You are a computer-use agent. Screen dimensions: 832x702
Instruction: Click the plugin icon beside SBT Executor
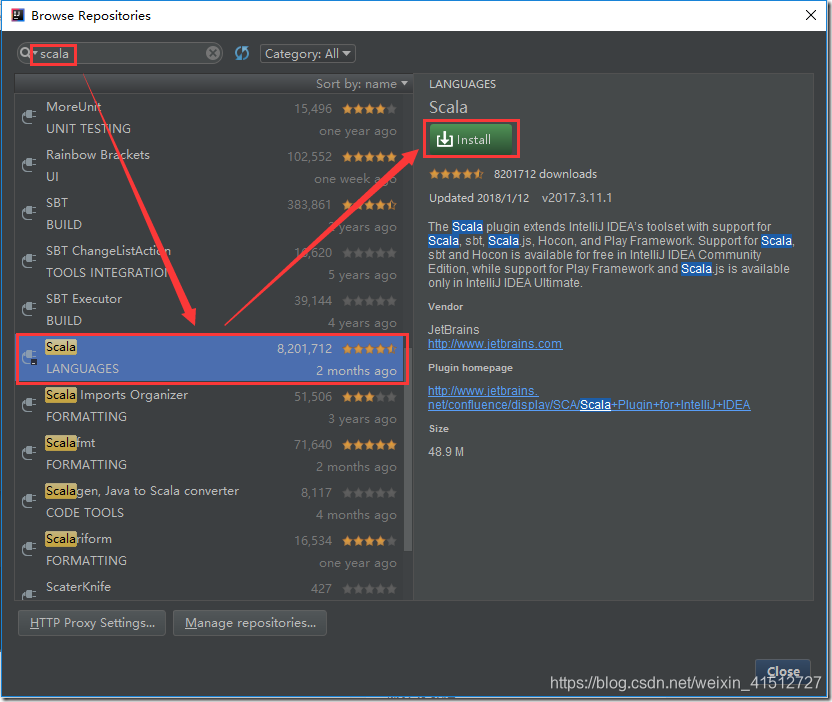(29, 308)
